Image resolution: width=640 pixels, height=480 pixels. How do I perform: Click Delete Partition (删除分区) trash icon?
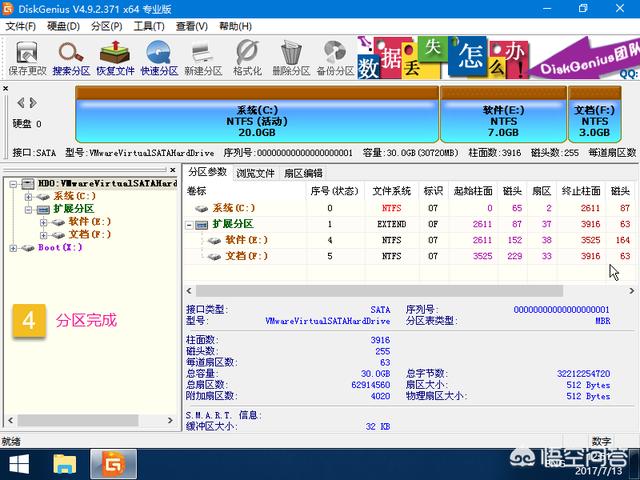pyautogui.click(x=291, y=58)
